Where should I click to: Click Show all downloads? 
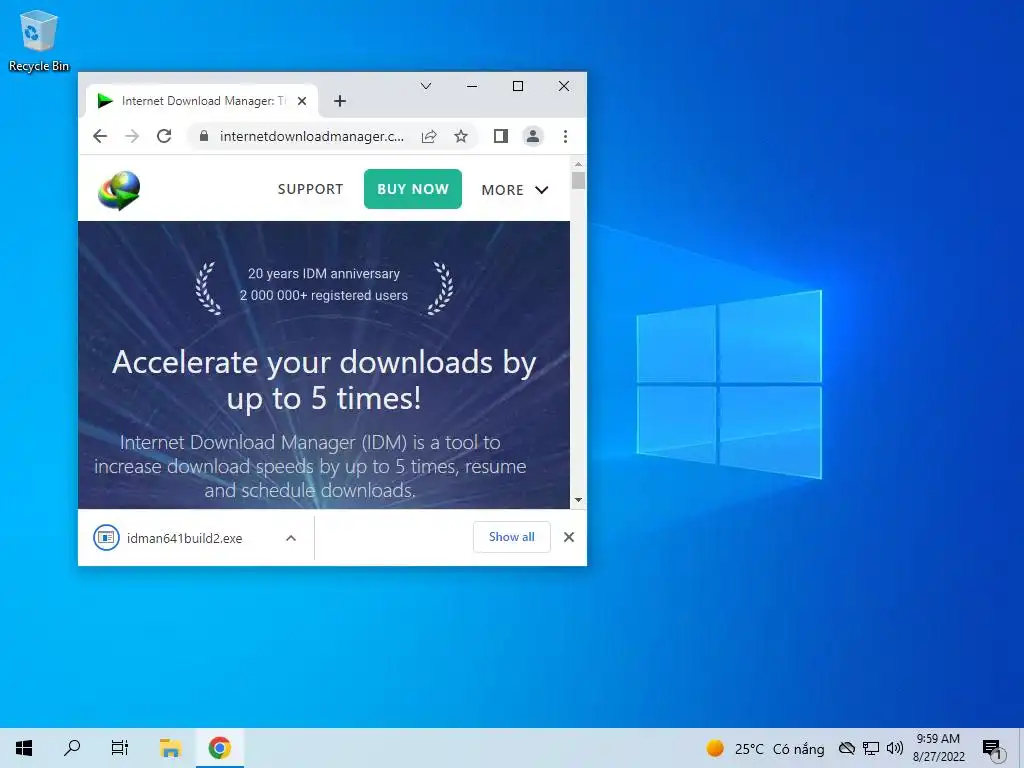(x=511, y=537)
